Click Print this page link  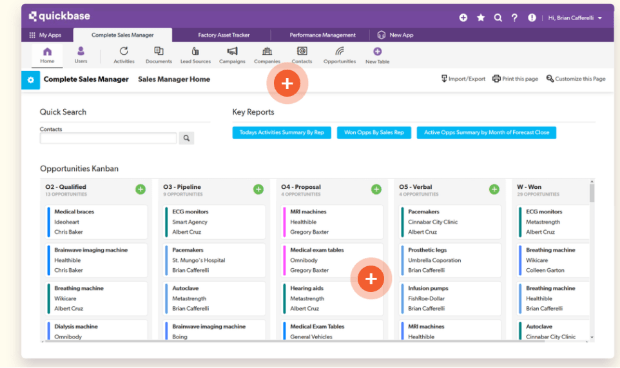(x=515, y=79)
